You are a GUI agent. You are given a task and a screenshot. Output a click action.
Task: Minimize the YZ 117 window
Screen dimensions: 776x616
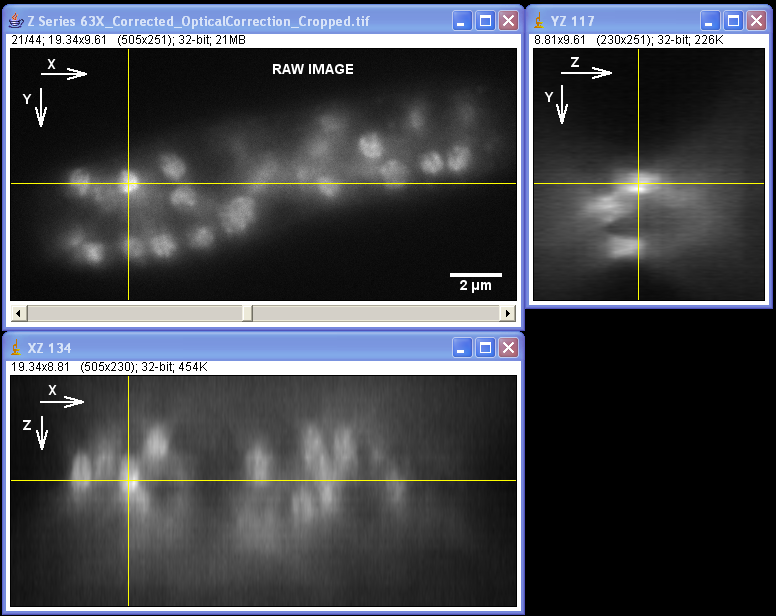click(x=710, y=21)
